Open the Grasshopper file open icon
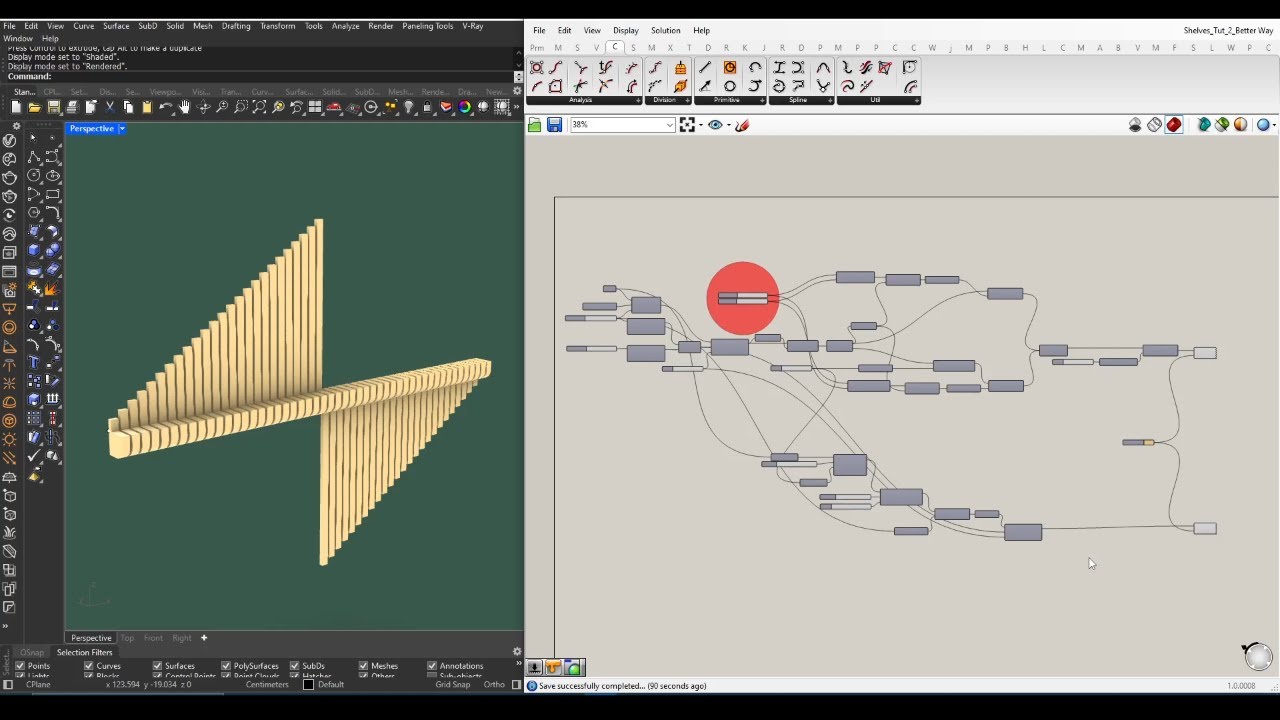Image resolution: width=1280 pixels, height=720 pixels. (535, 124)
